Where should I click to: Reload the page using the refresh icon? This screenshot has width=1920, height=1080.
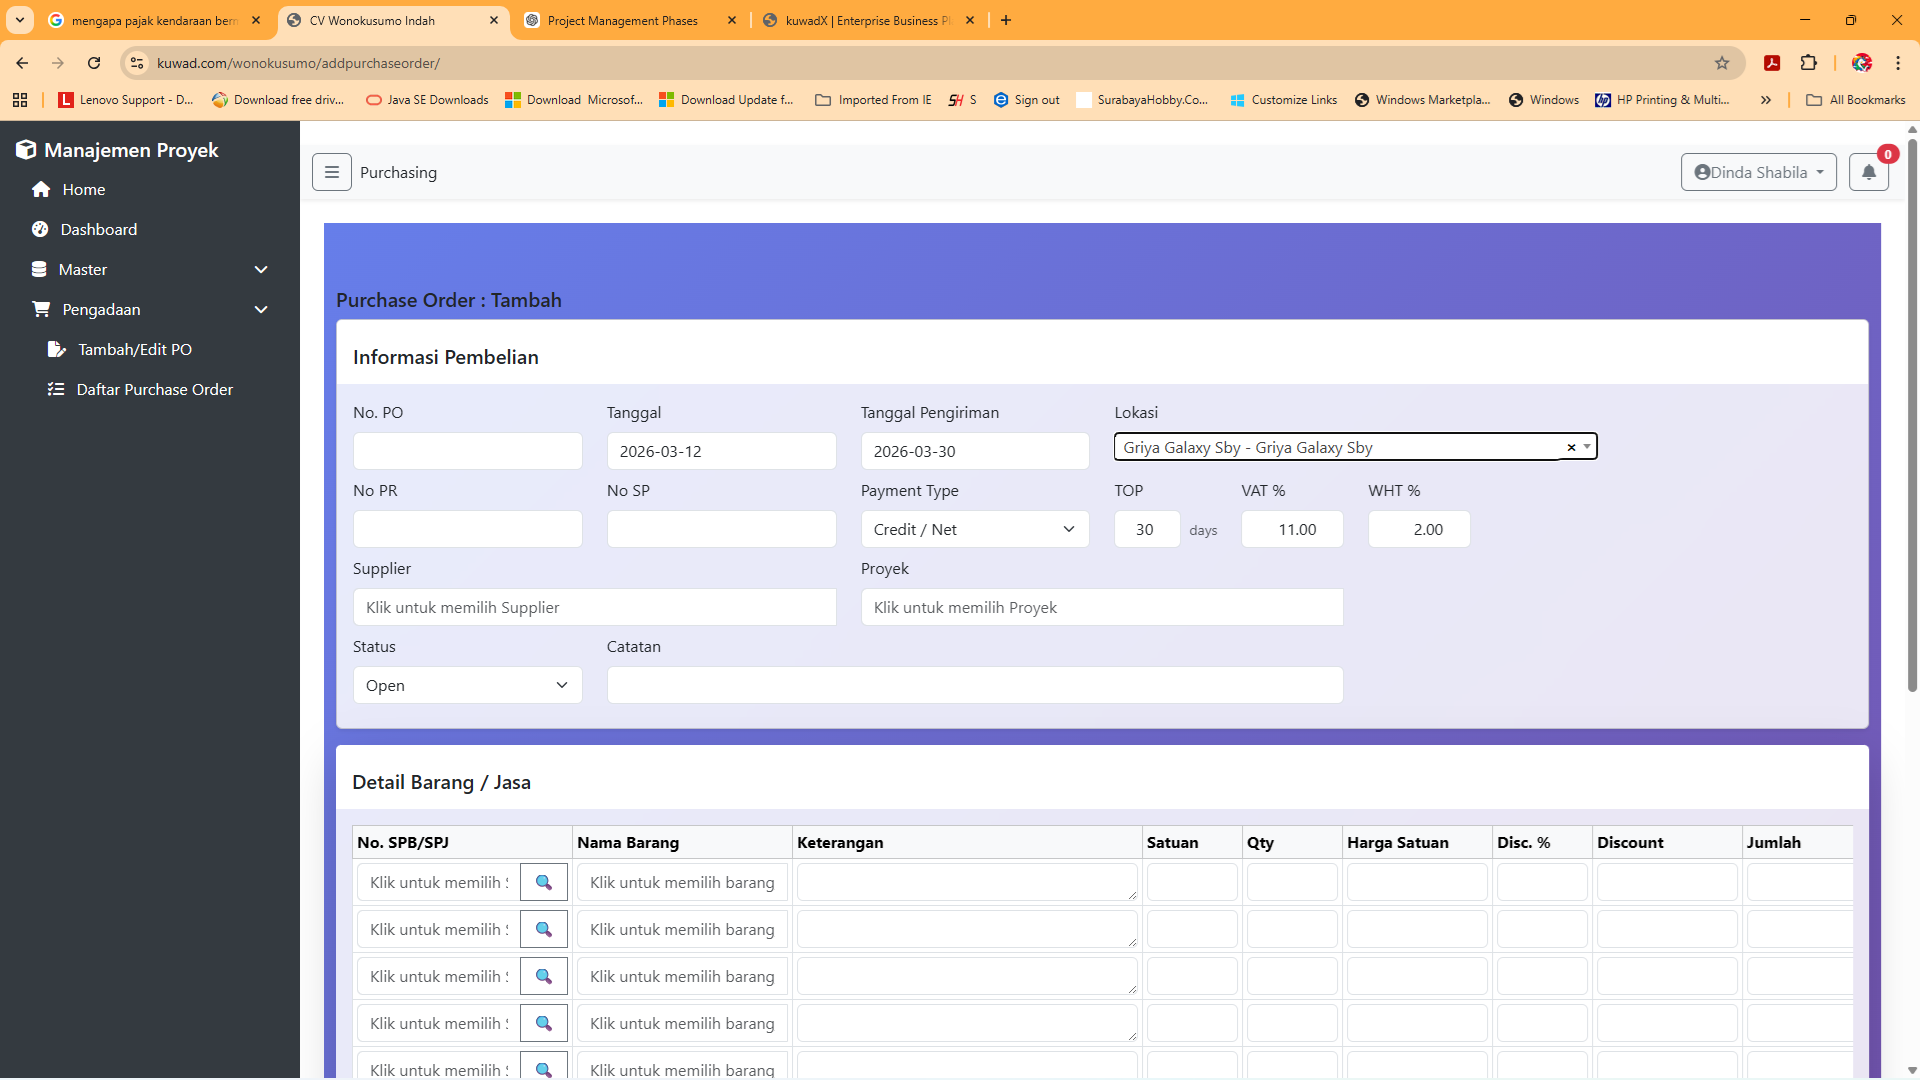coord(94,63)
